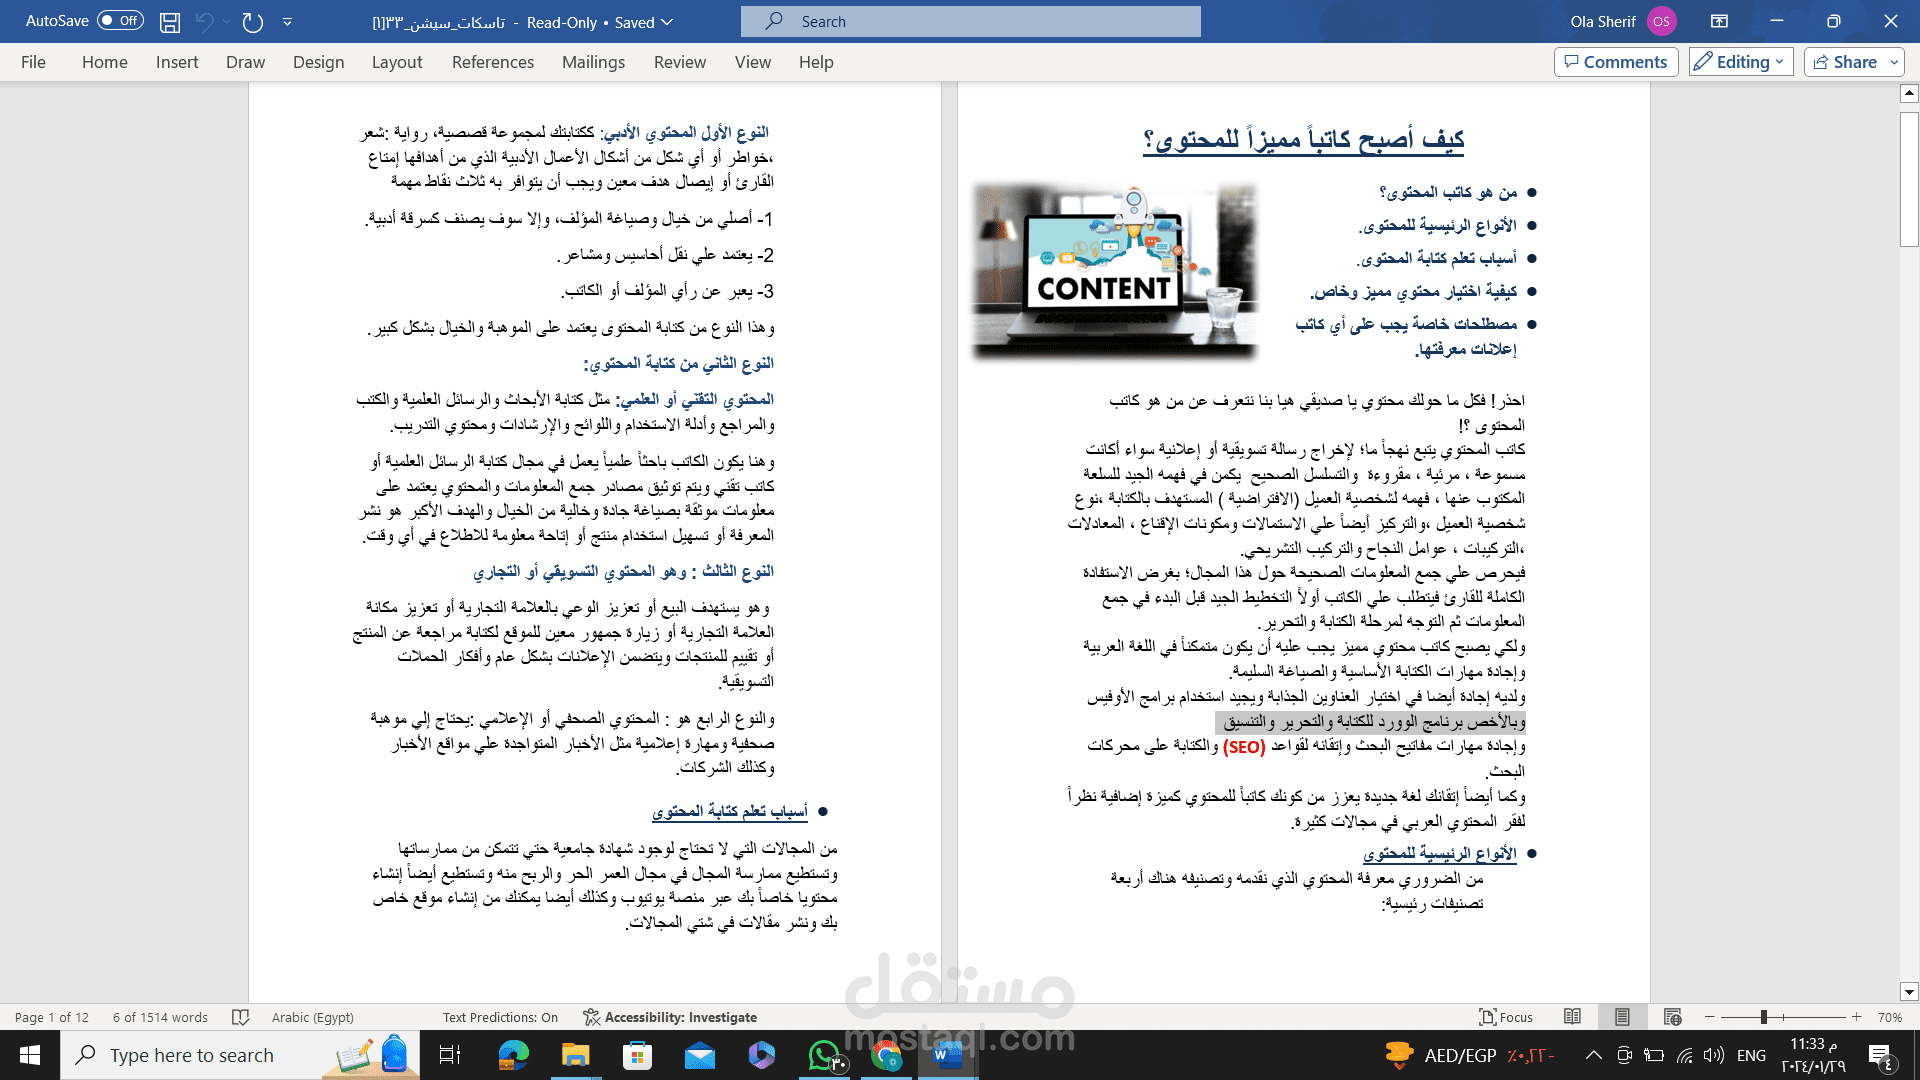Open the volume speaker icon

pyautogui.click(x=1714, y=1055)
